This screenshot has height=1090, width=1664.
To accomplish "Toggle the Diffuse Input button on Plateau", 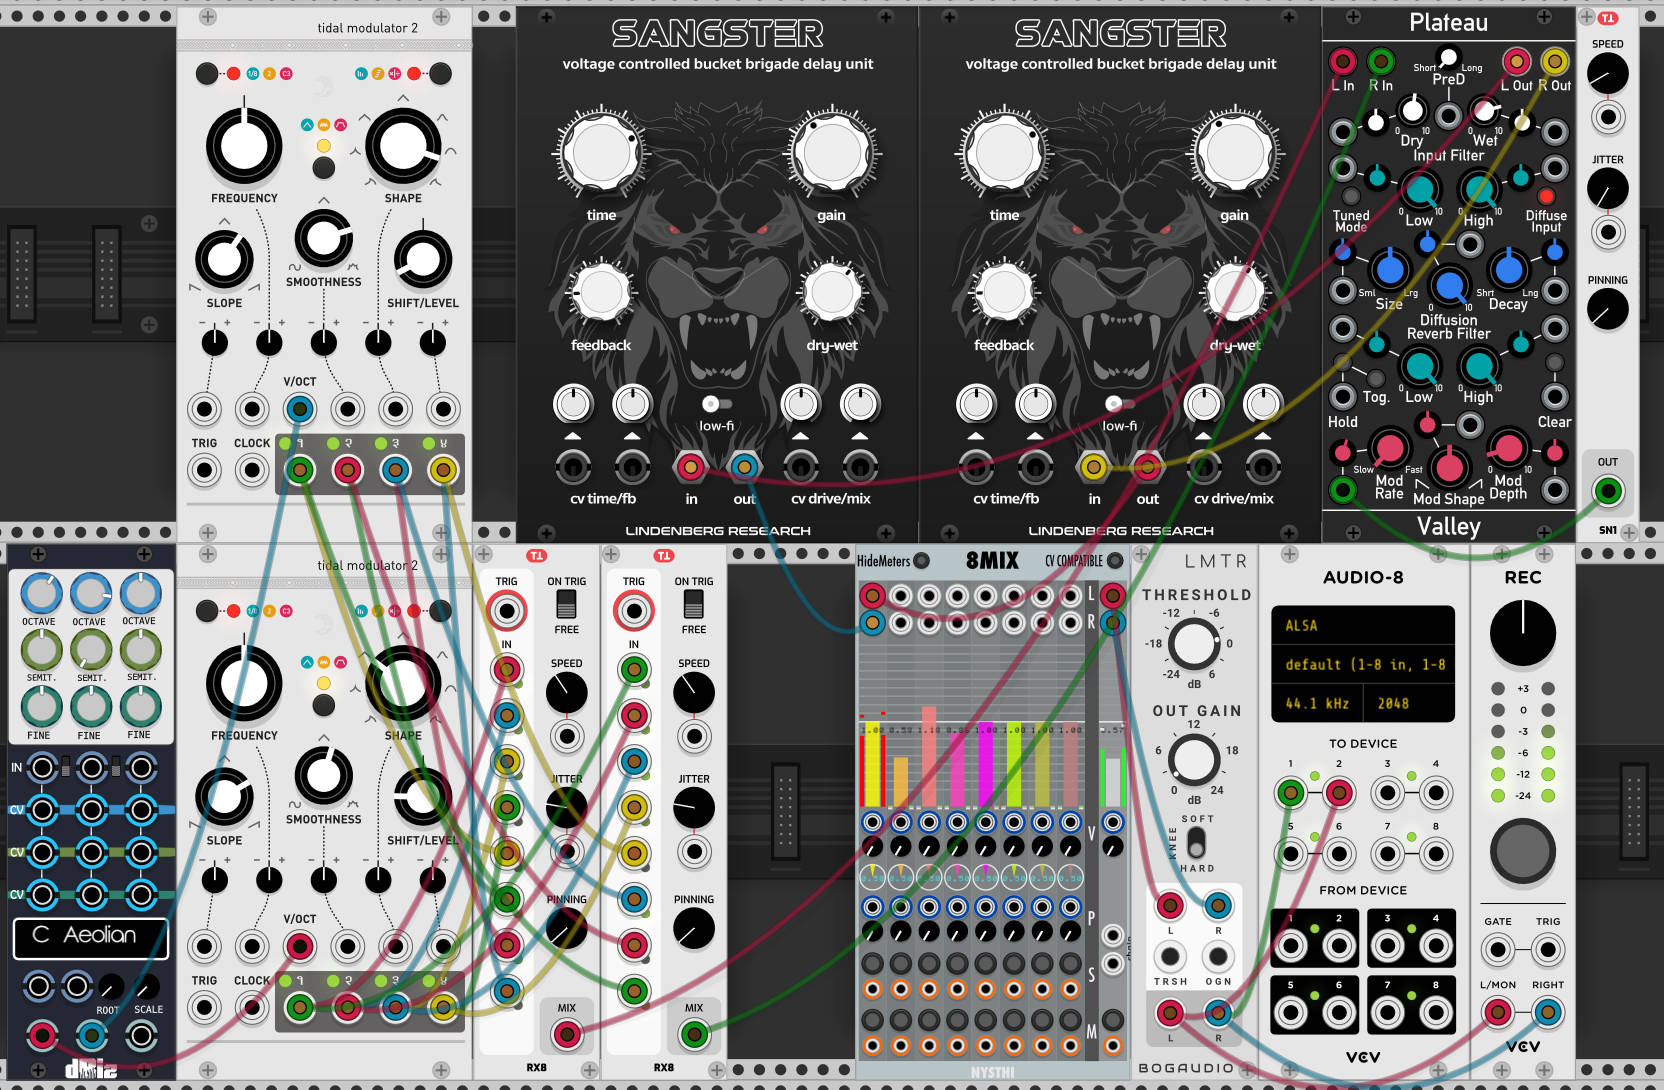I will click(x=1546, y=196).
